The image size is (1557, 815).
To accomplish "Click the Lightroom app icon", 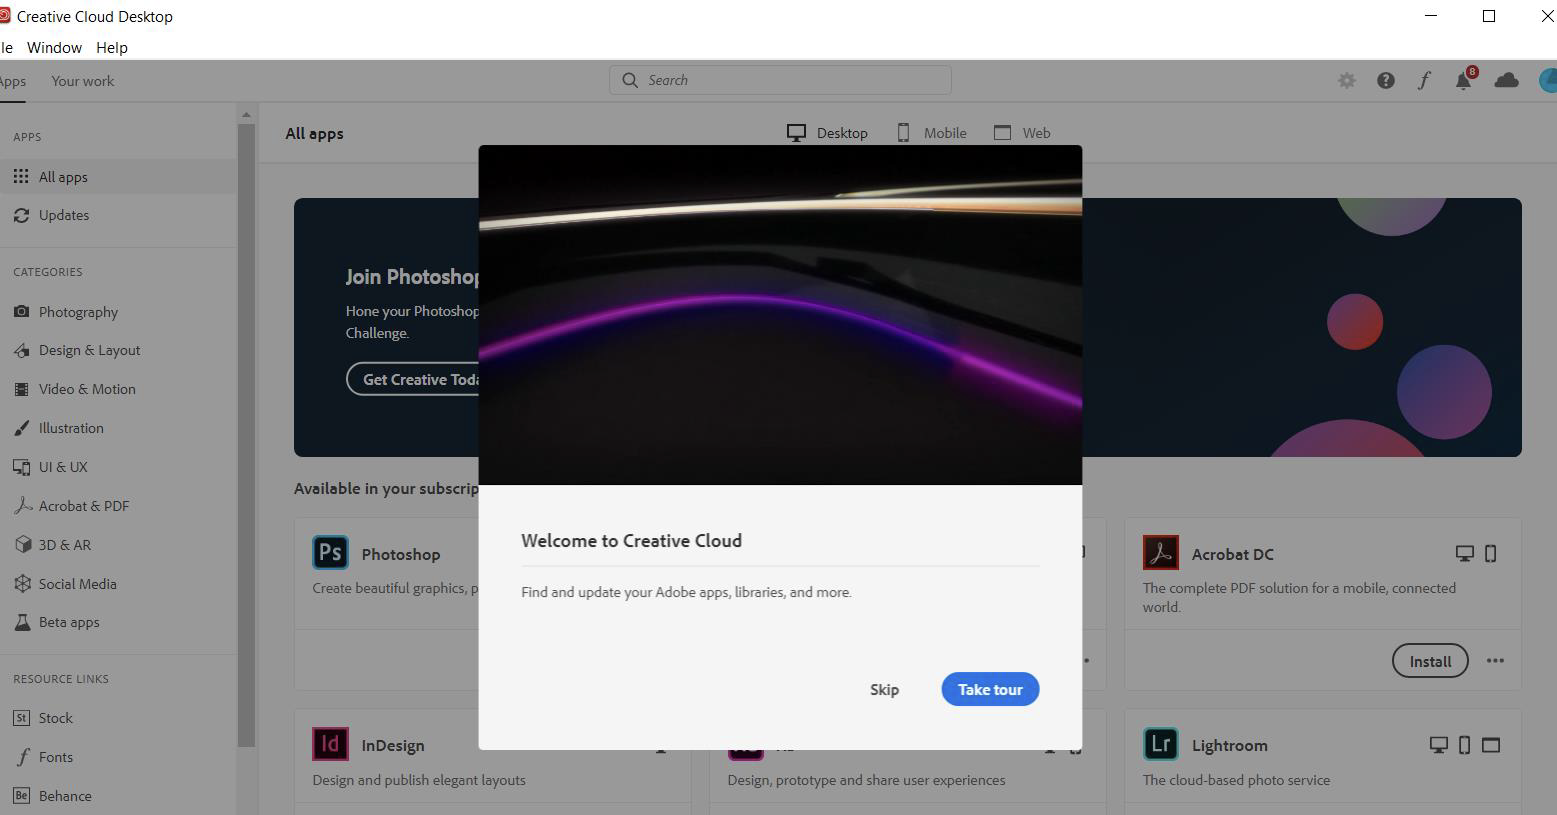I will [x=1160, y=744].
